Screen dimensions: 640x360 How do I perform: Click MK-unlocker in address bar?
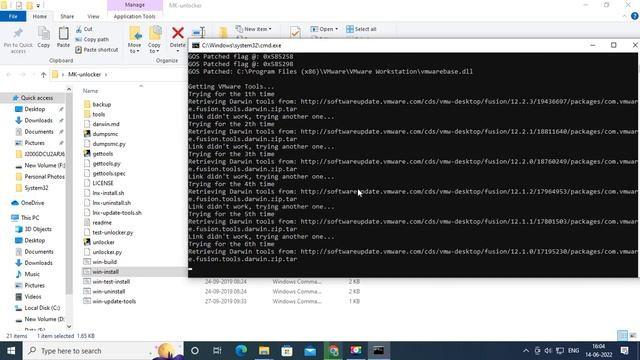point(84,74)
